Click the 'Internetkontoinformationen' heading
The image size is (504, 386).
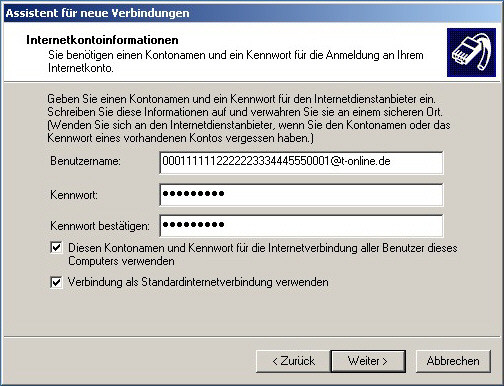point(102,40)
